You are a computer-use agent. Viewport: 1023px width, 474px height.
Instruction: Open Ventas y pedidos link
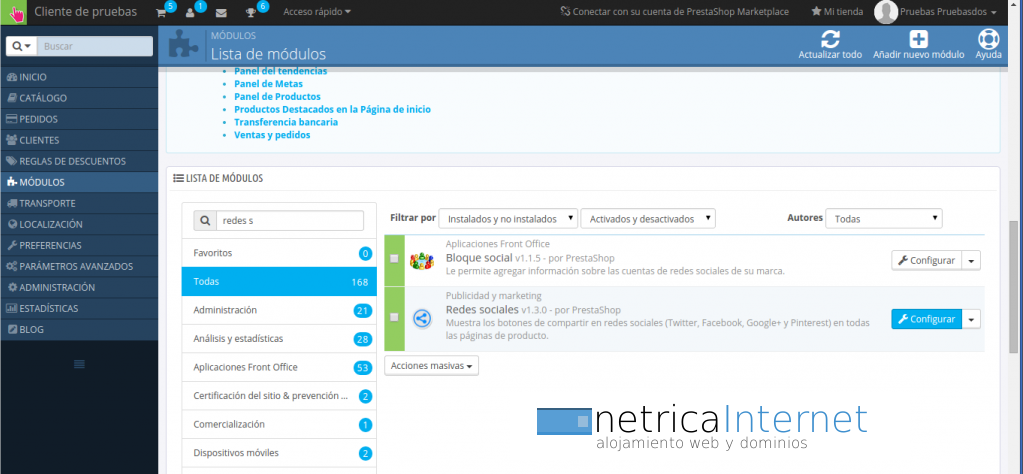pyautogui.click(x=272, y=135)
